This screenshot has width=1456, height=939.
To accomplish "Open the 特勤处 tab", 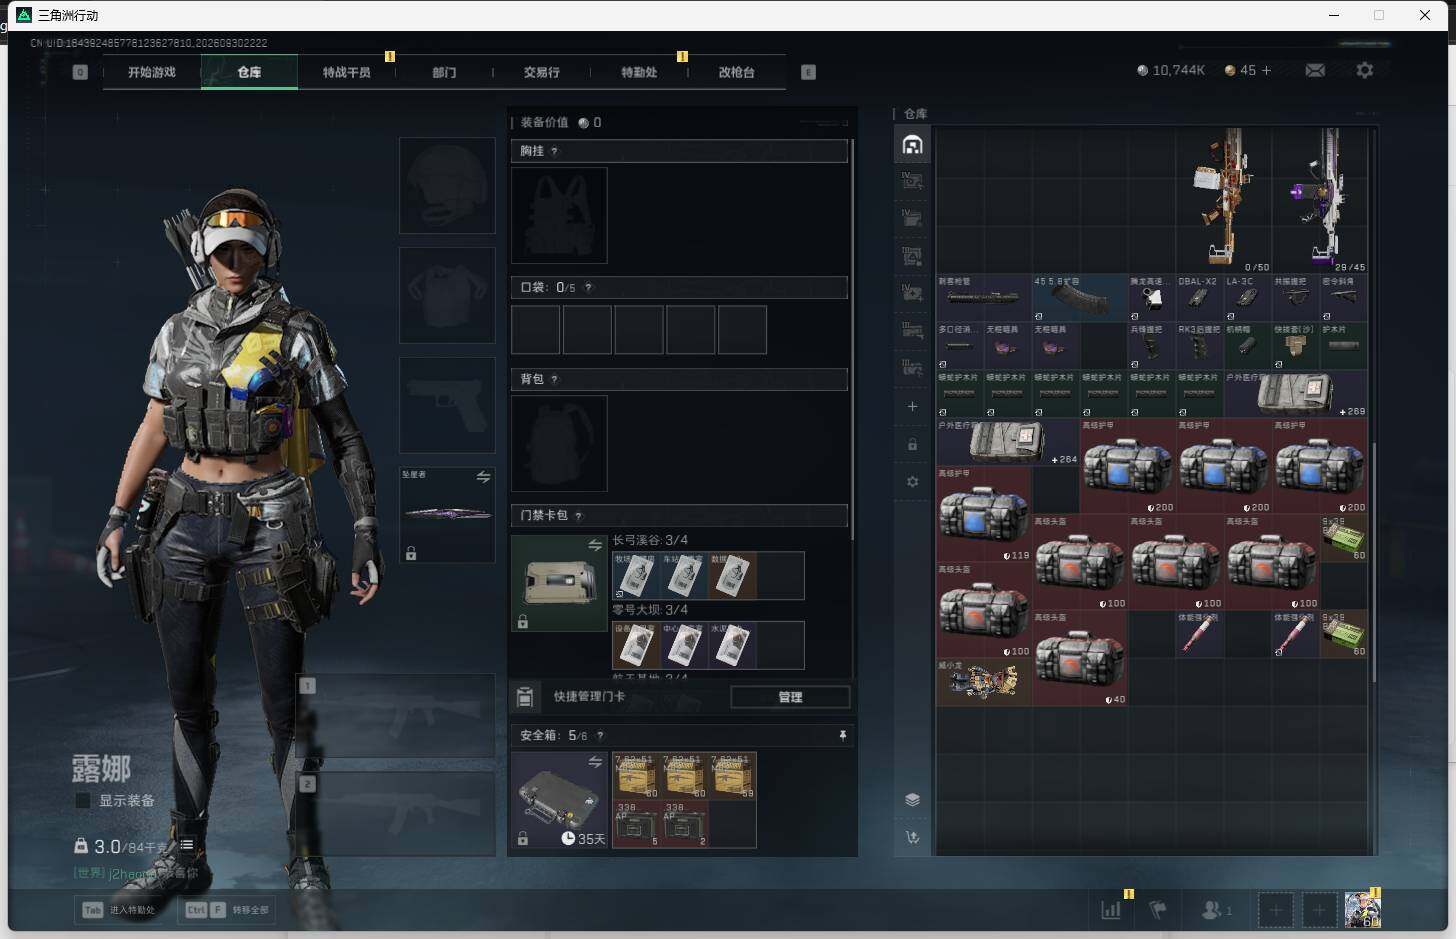I will 639,72.
